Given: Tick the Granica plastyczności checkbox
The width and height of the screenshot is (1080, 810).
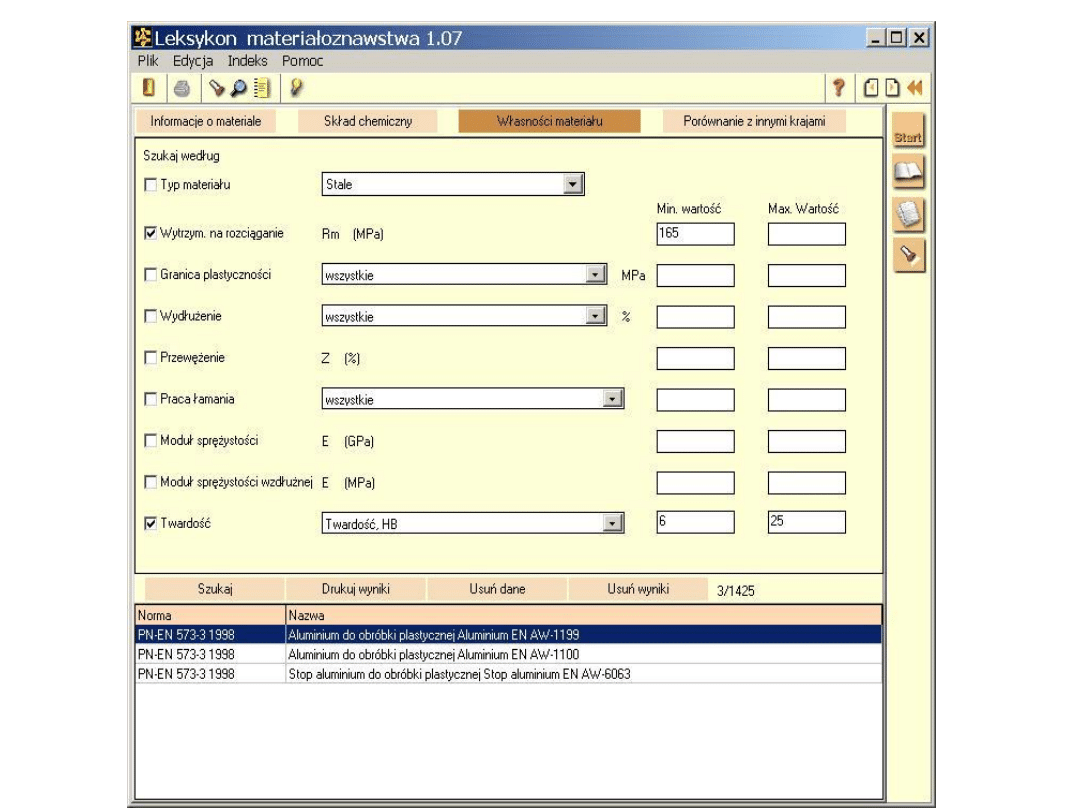Looking at the screenshot, I should [x=151, y=275].
